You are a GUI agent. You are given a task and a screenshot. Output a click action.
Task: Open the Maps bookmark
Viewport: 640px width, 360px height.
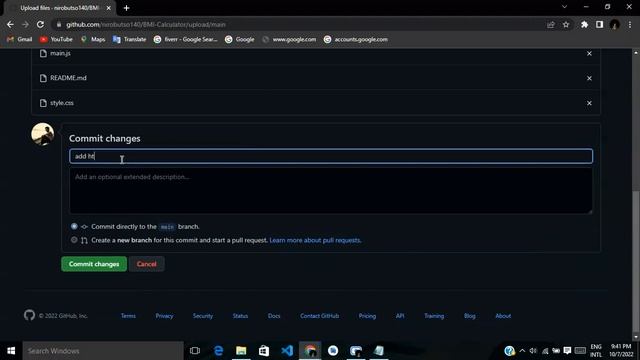coord(93,40)
